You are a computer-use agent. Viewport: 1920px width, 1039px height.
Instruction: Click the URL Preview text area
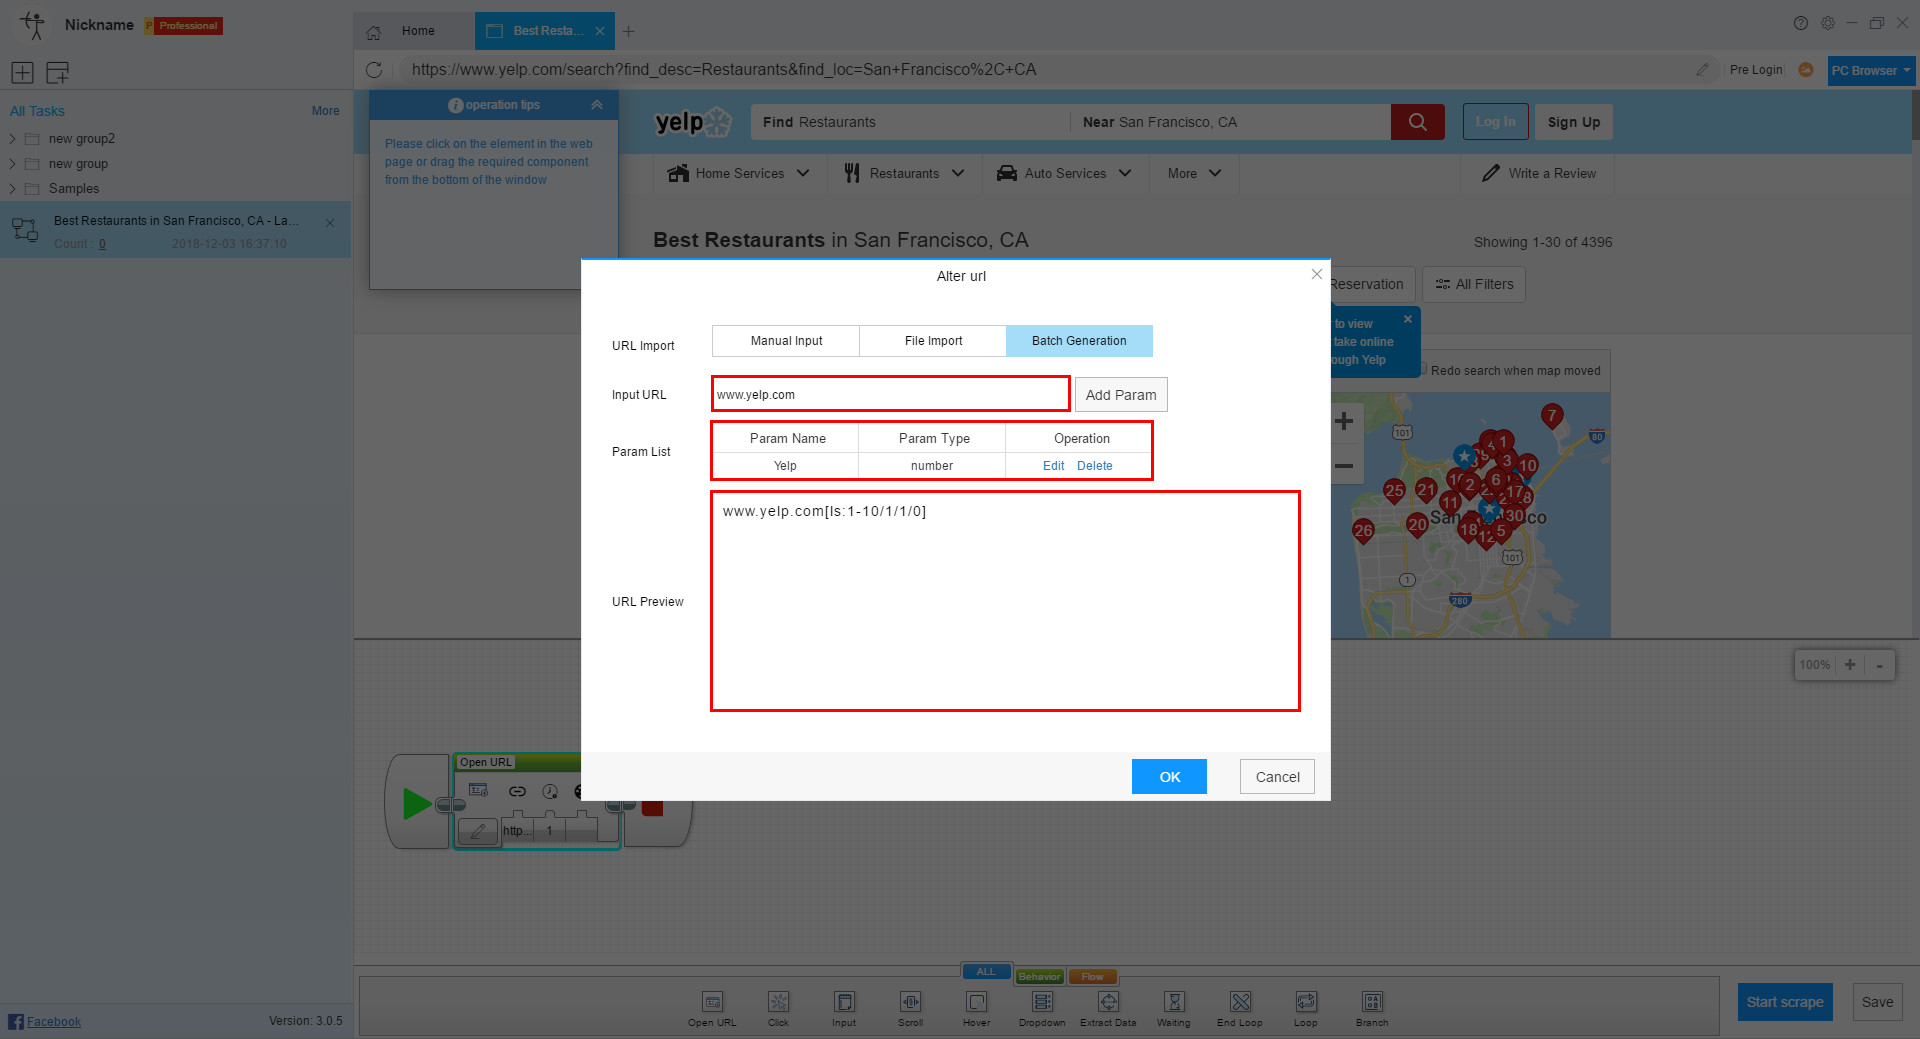click(1005, 601)
